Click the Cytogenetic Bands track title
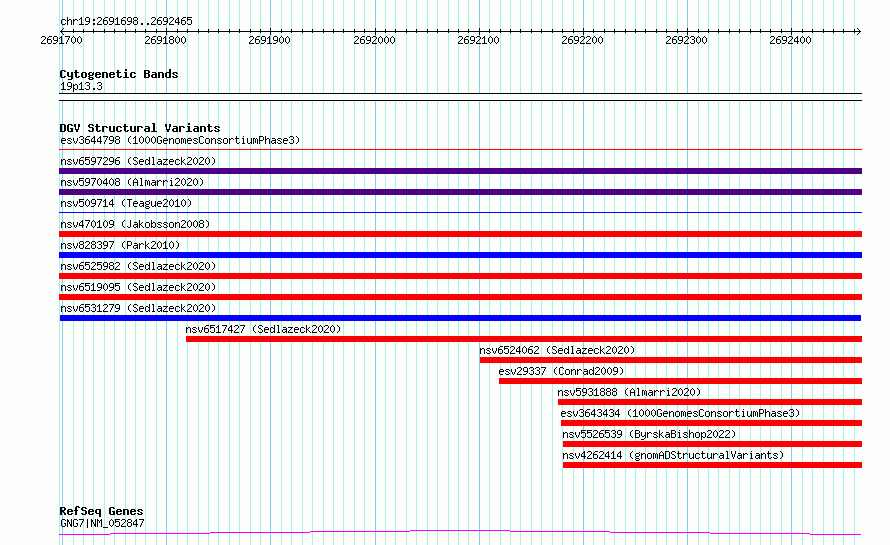Screen dimensions: 890x545 click(119, 74)
